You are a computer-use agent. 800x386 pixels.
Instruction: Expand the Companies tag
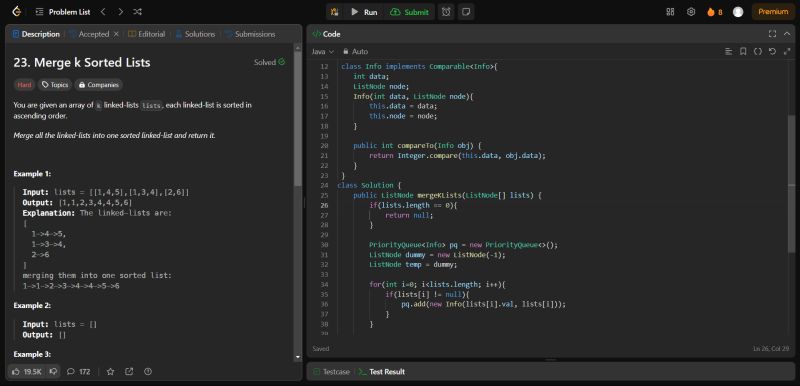pos(98,85)
